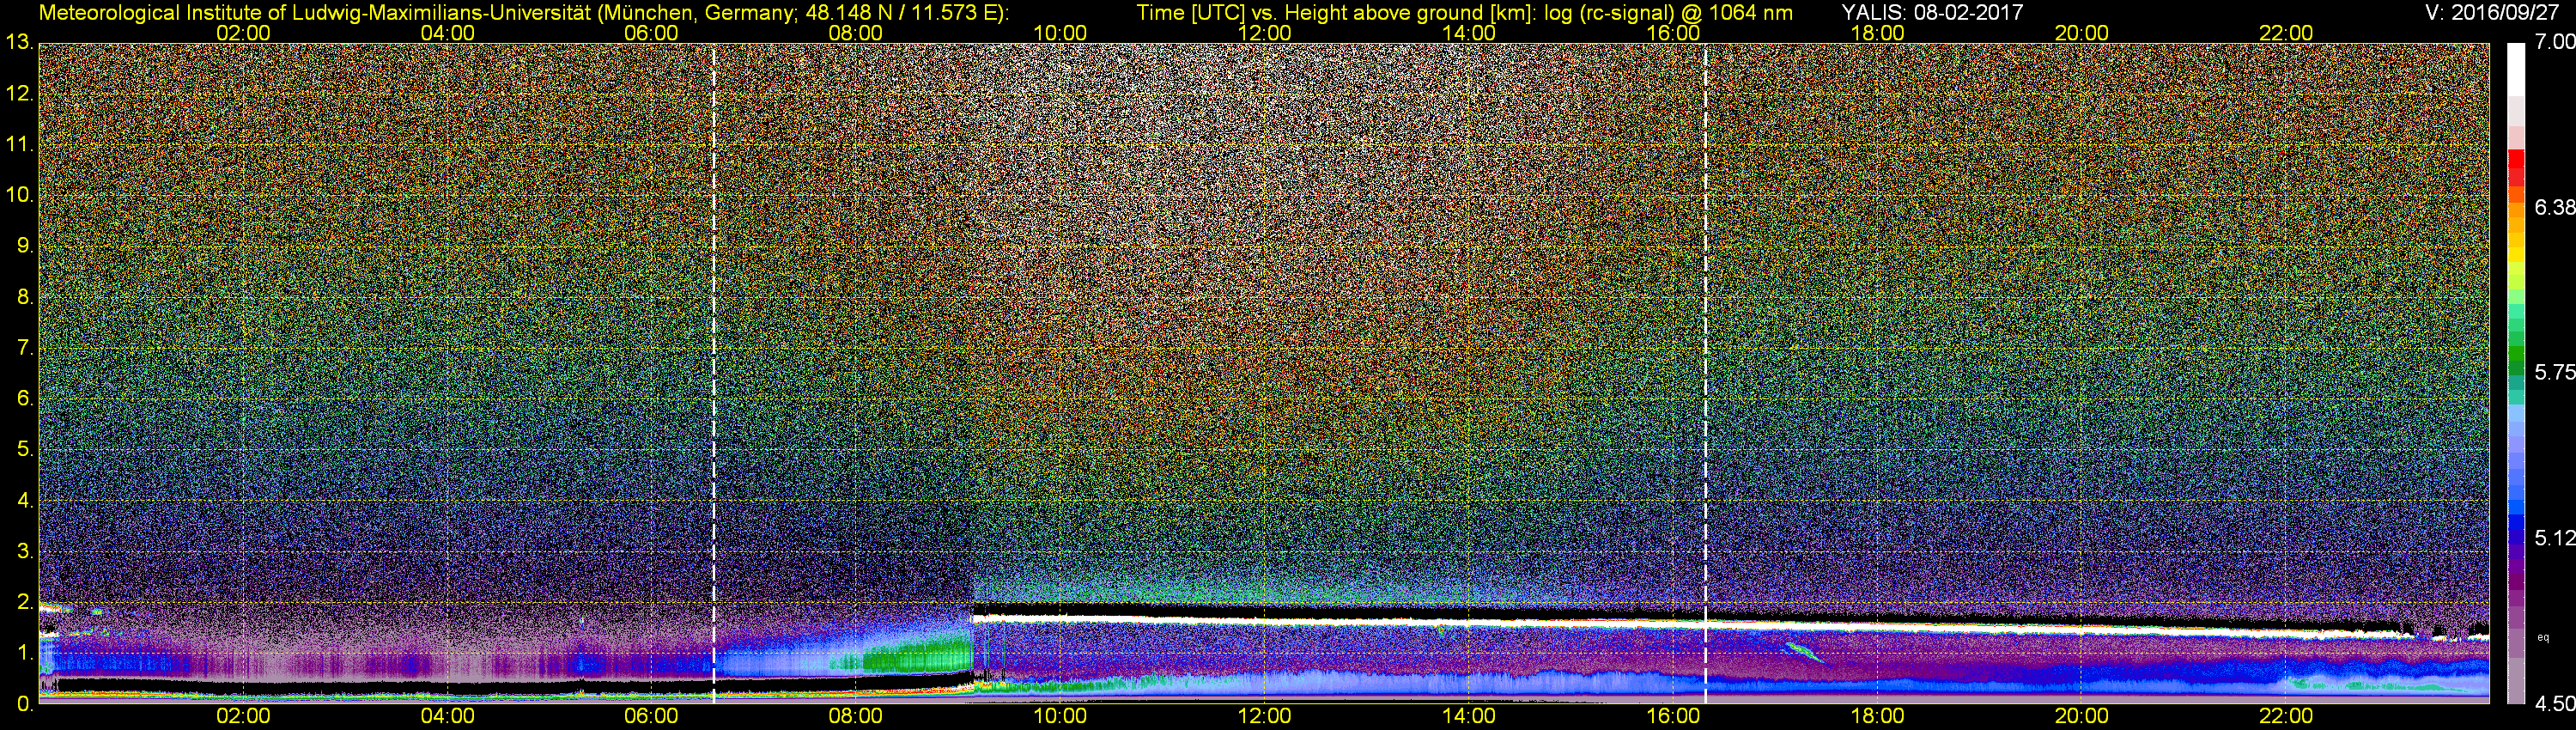Click the 12:00 label on the bottom time axis

tap(1264, 716)
